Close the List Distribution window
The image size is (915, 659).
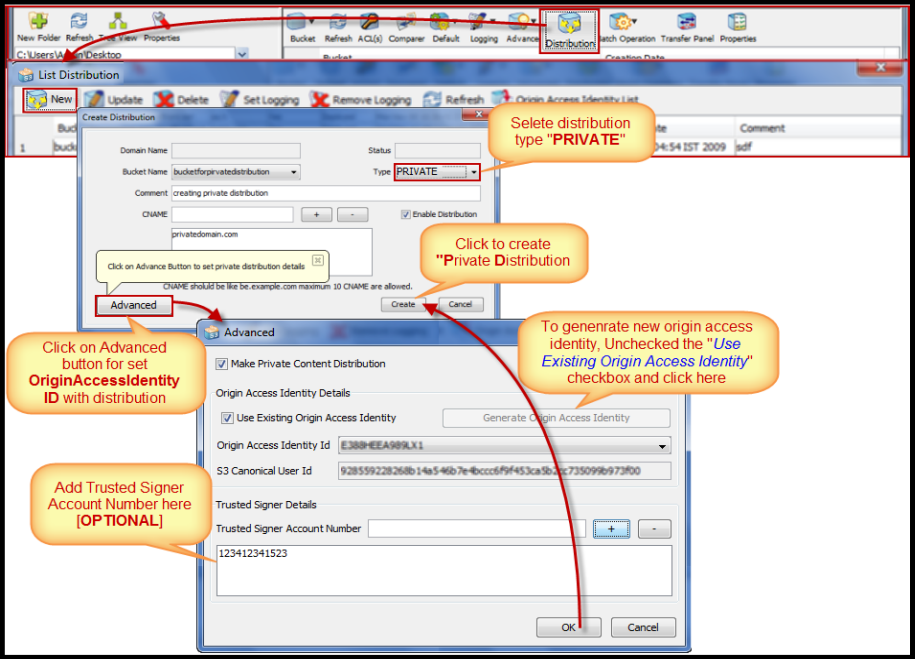click(881, 68)
